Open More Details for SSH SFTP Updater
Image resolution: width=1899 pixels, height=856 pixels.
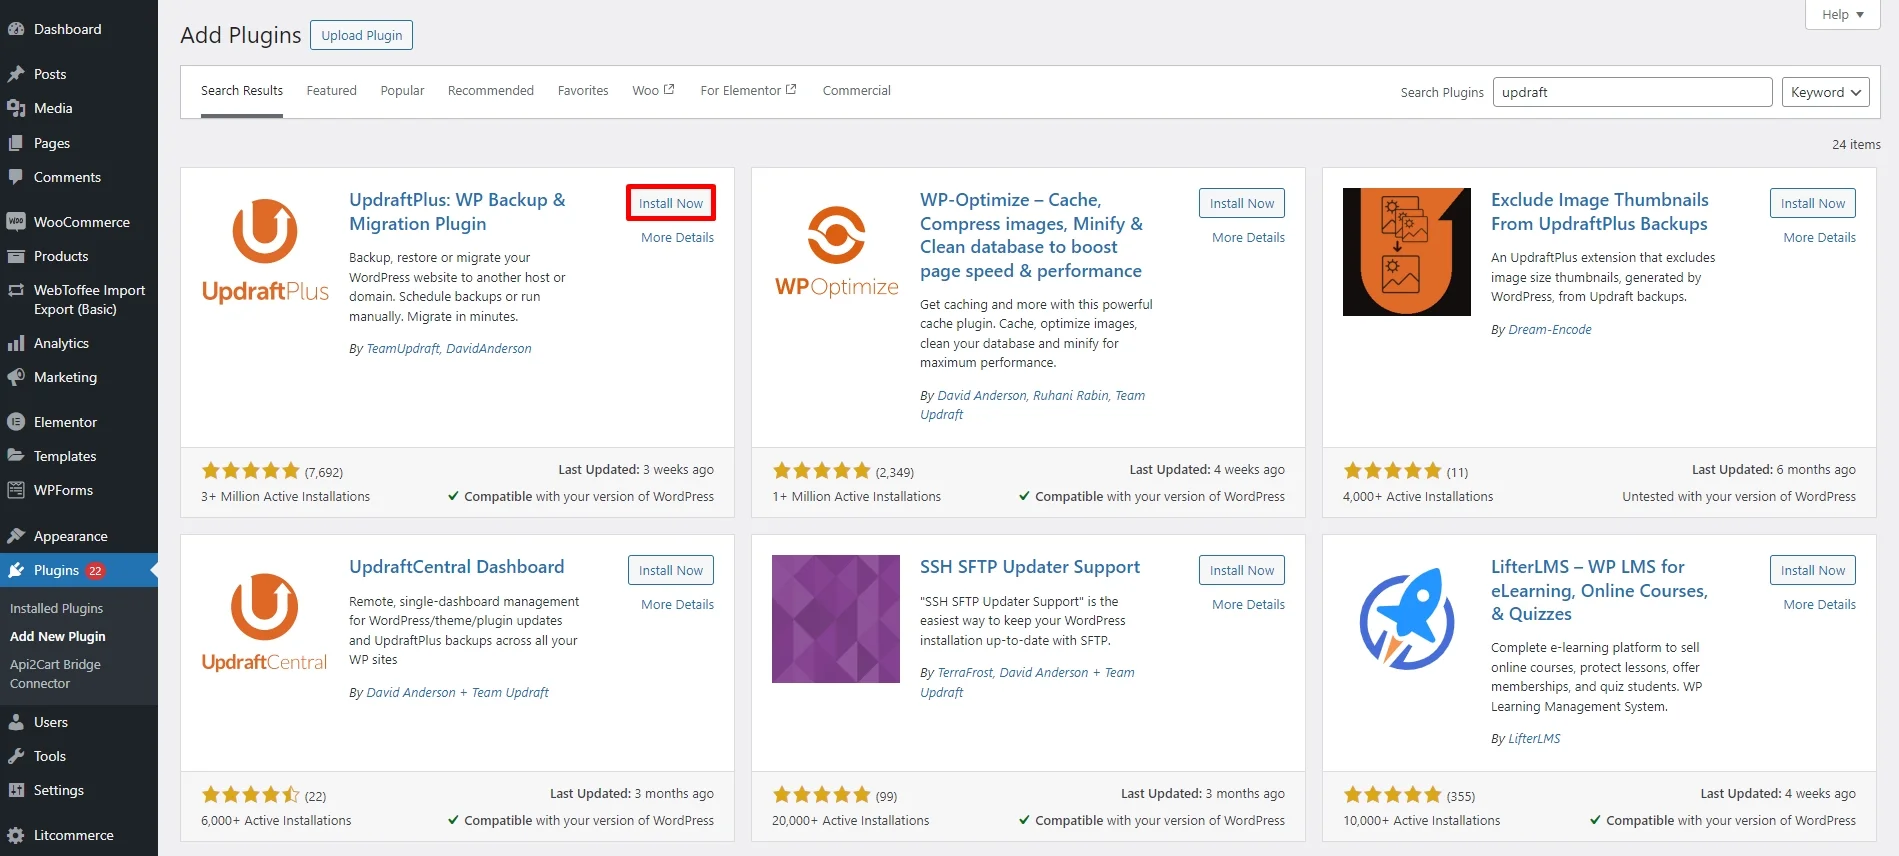(1248, 605)
